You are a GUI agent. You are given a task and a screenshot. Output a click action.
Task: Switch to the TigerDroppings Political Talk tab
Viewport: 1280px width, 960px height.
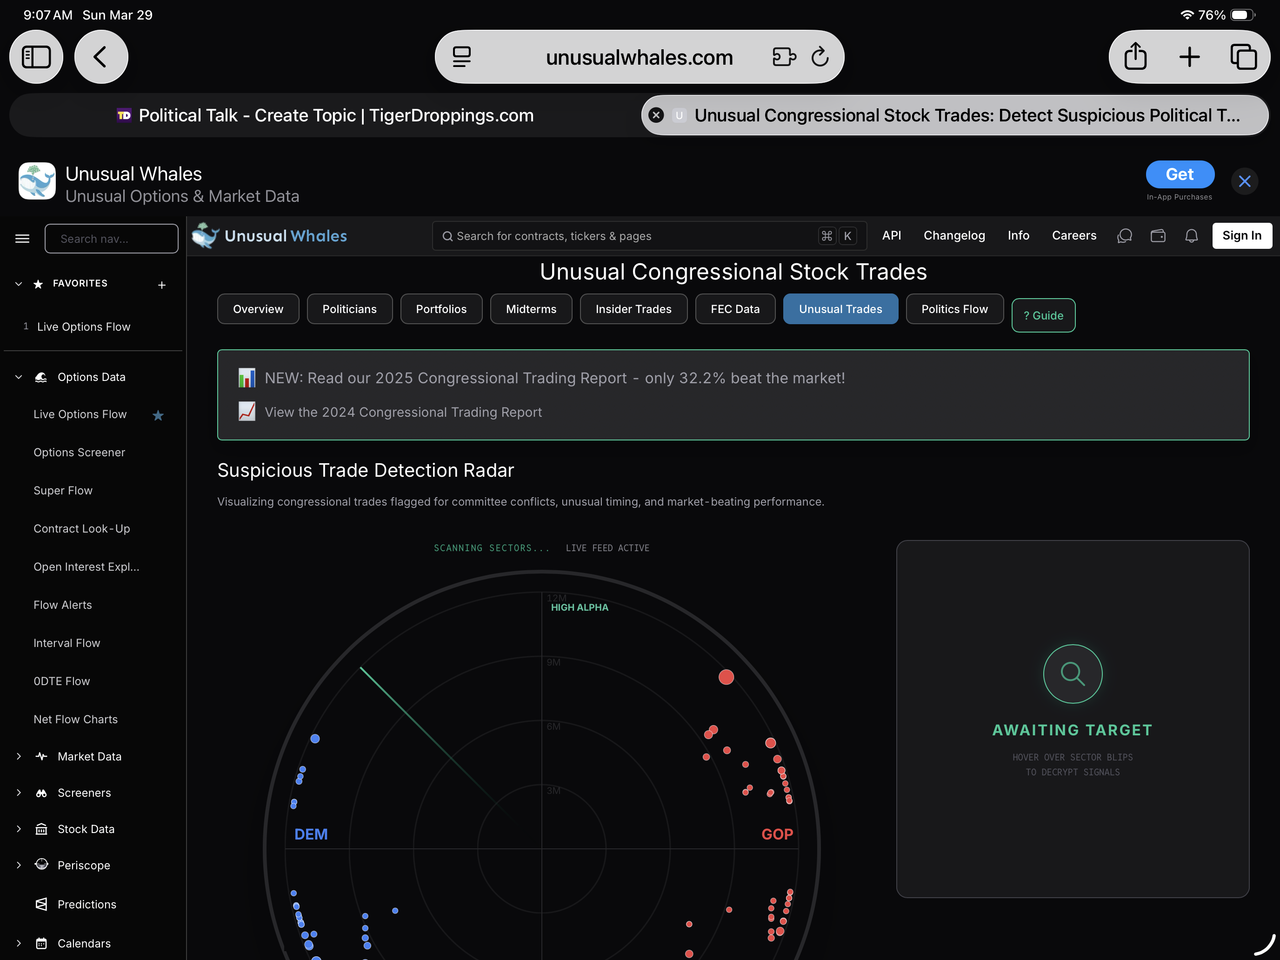325,115
